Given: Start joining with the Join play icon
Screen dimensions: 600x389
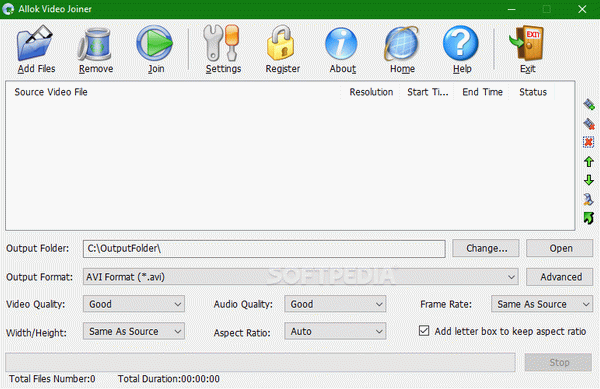Looking at the screenshot, I should coord(155,43).
